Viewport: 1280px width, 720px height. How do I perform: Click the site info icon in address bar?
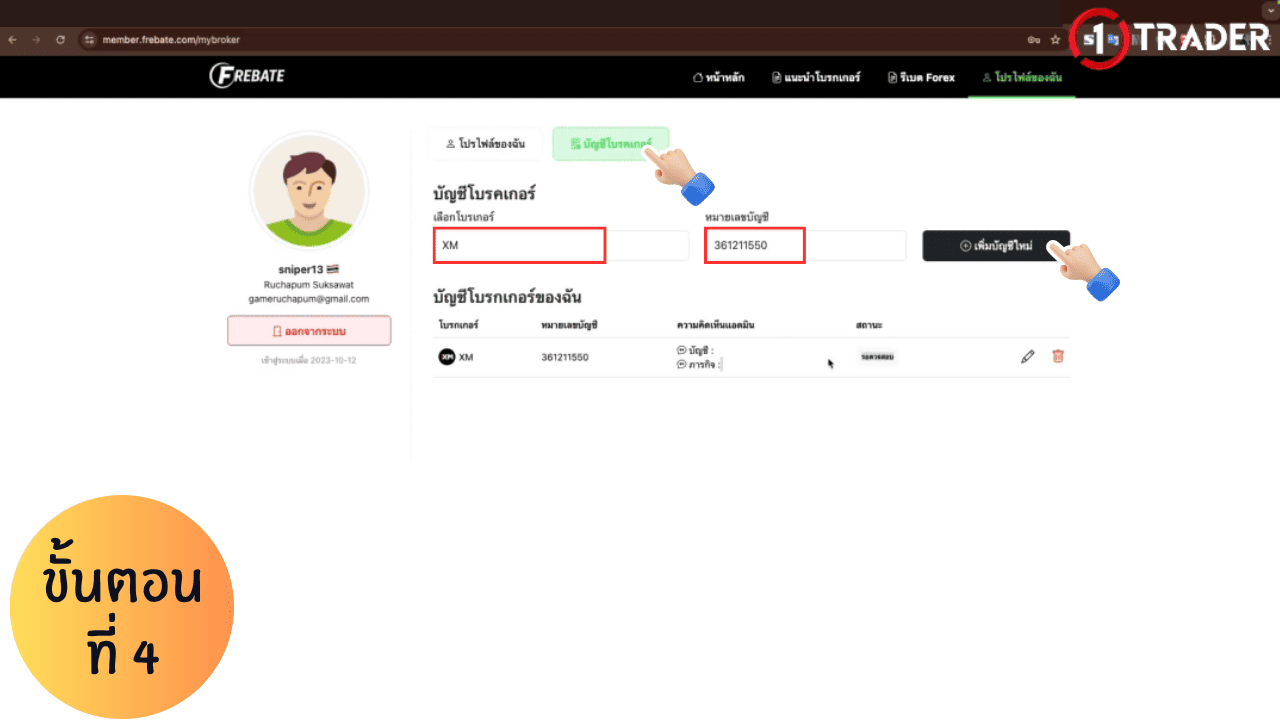tap(89, 40)
